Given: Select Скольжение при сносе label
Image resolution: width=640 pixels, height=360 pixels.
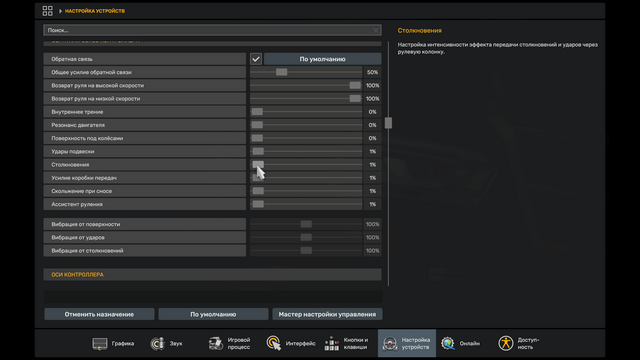Looking at the screenshot, I should pos(82,191).
